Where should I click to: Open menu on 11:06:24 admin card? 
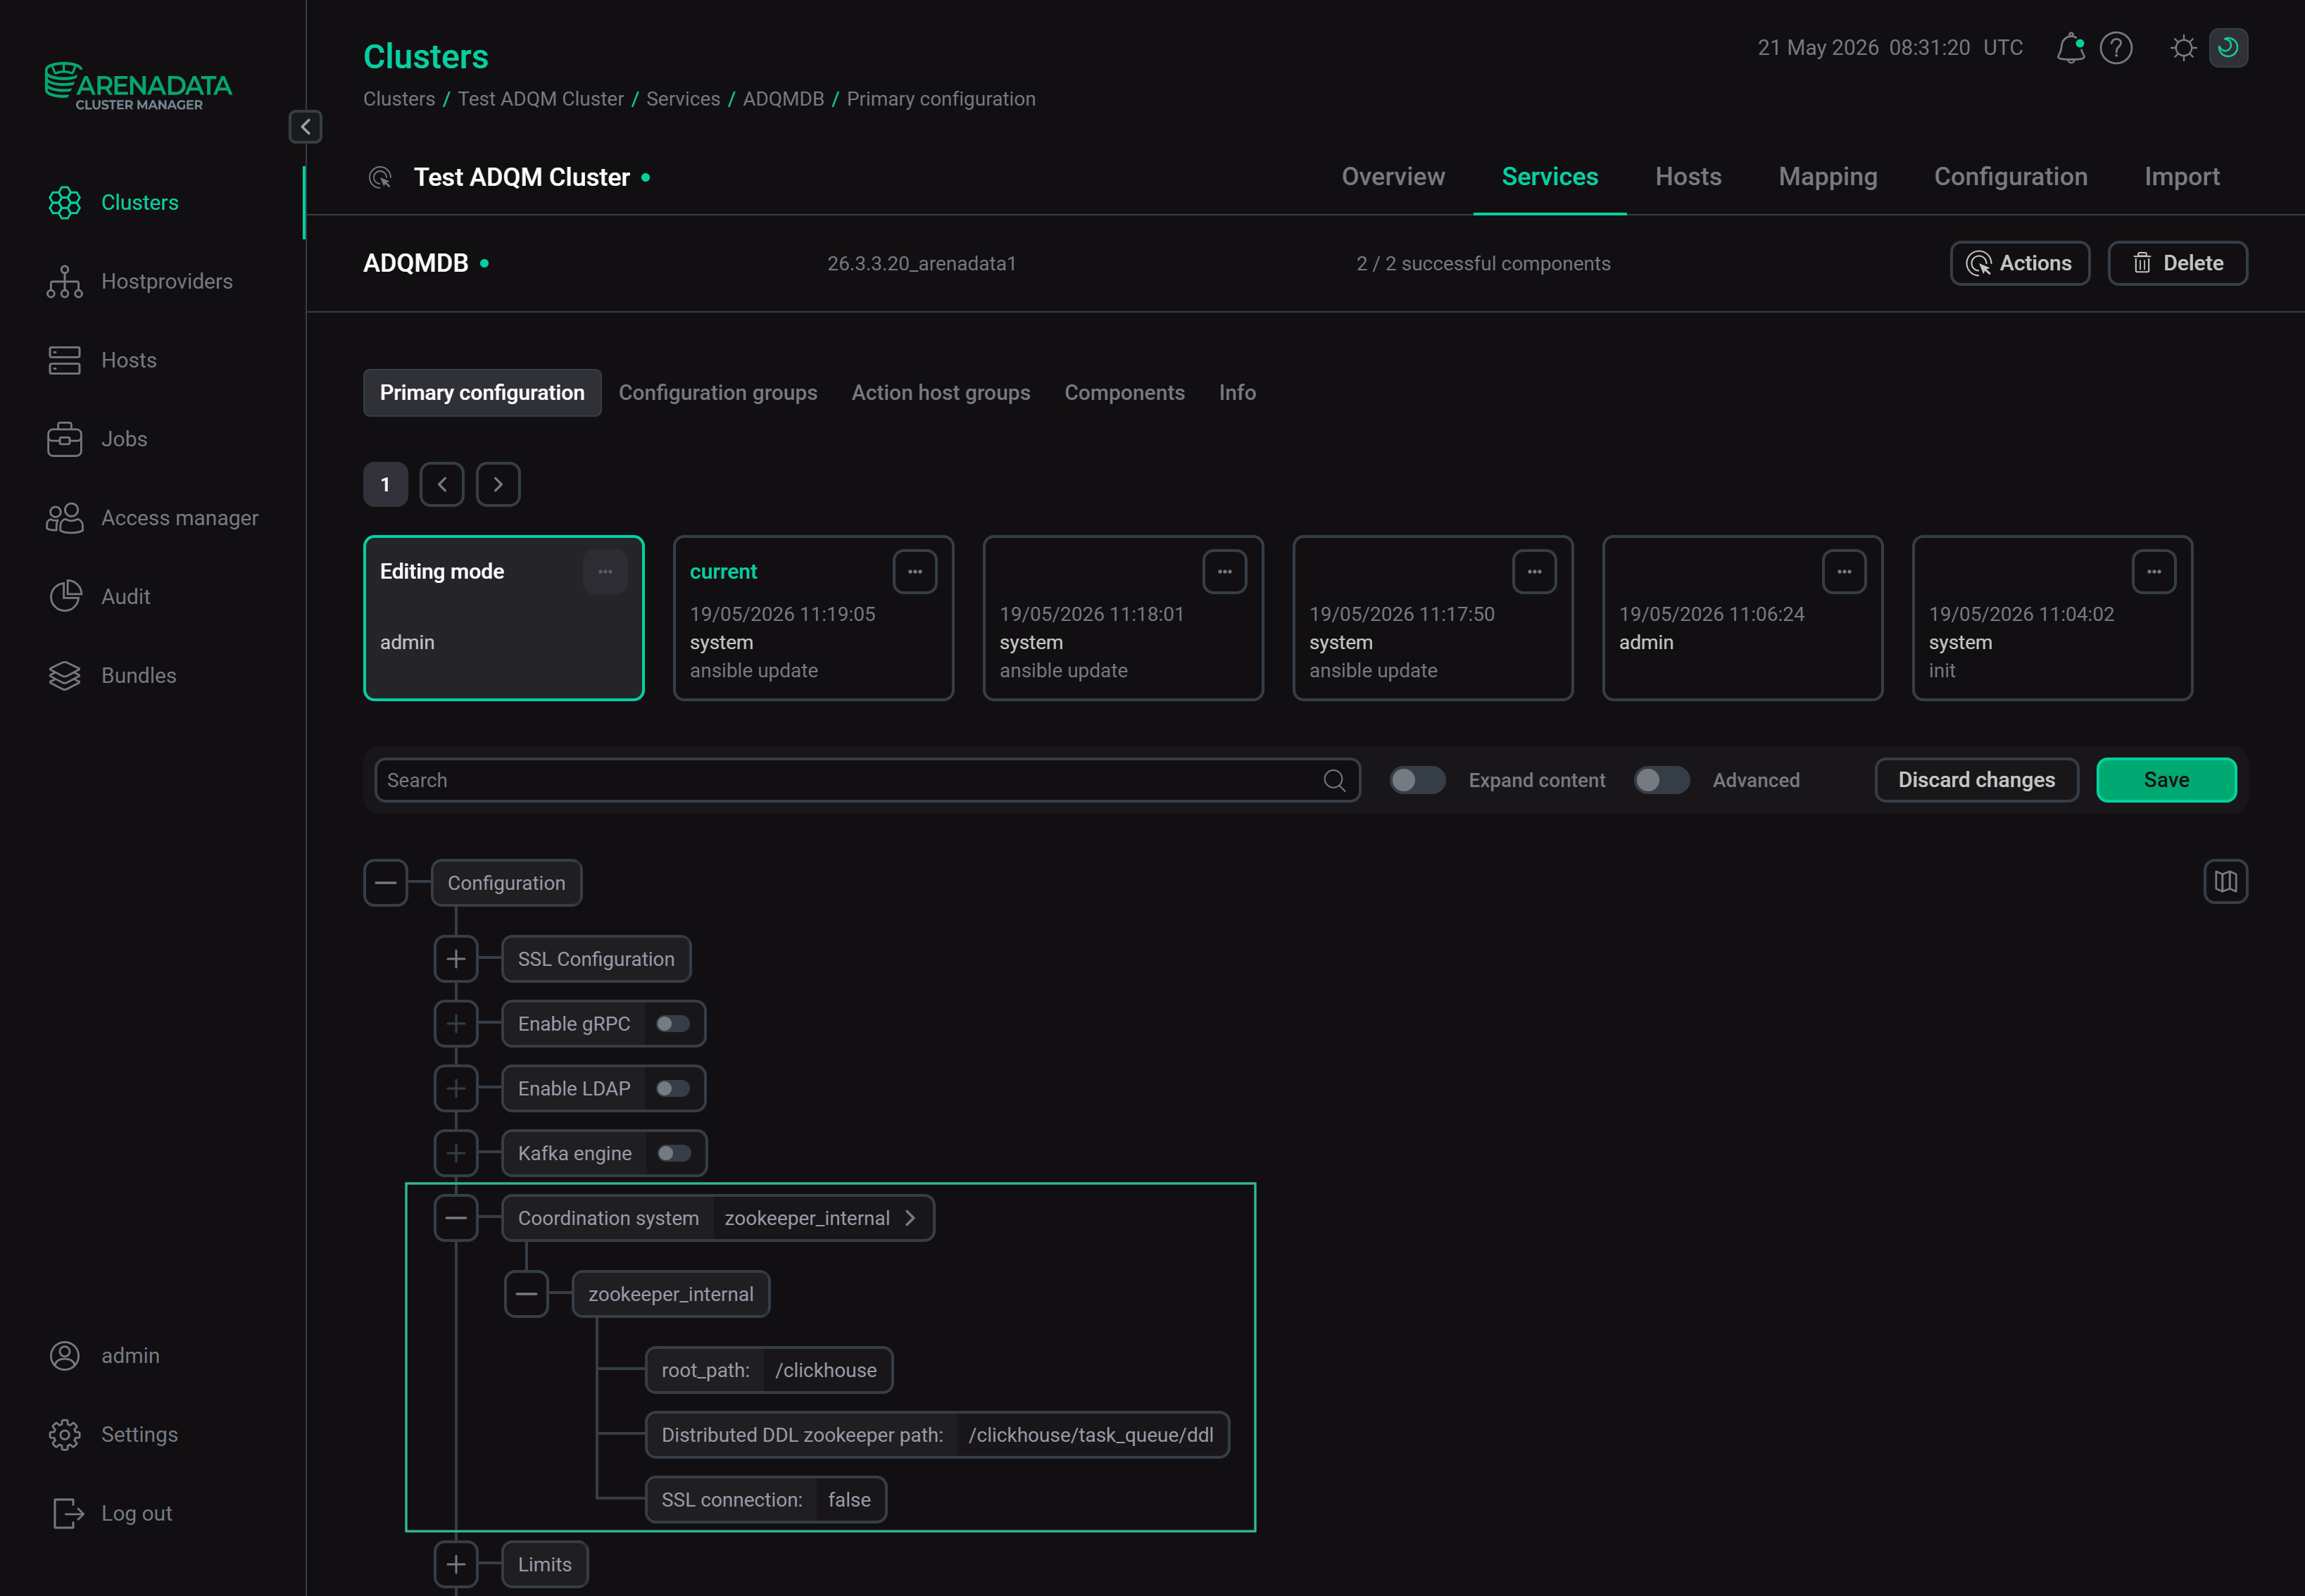point(1845,572)
